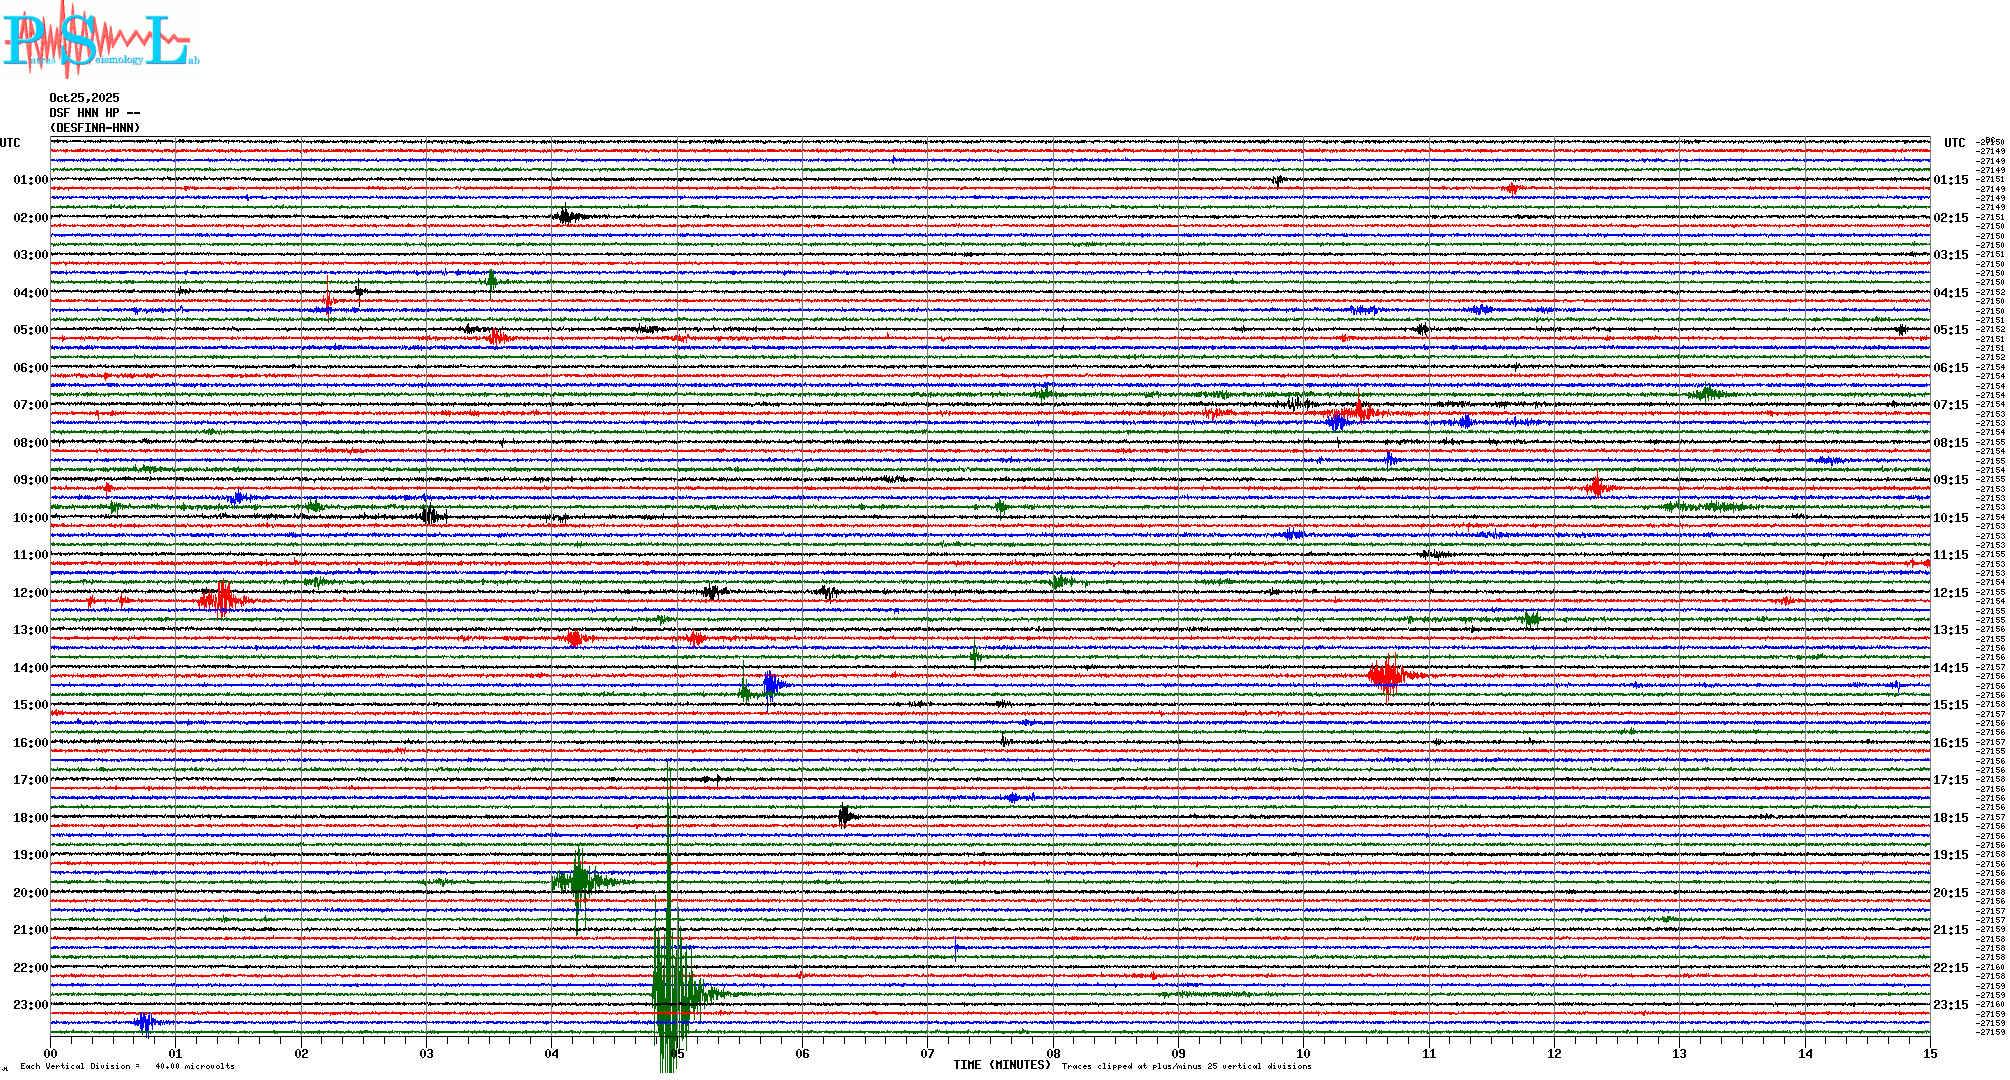Click the 12:00 hour label on left

pyautogui.click(x=30, y=593)
